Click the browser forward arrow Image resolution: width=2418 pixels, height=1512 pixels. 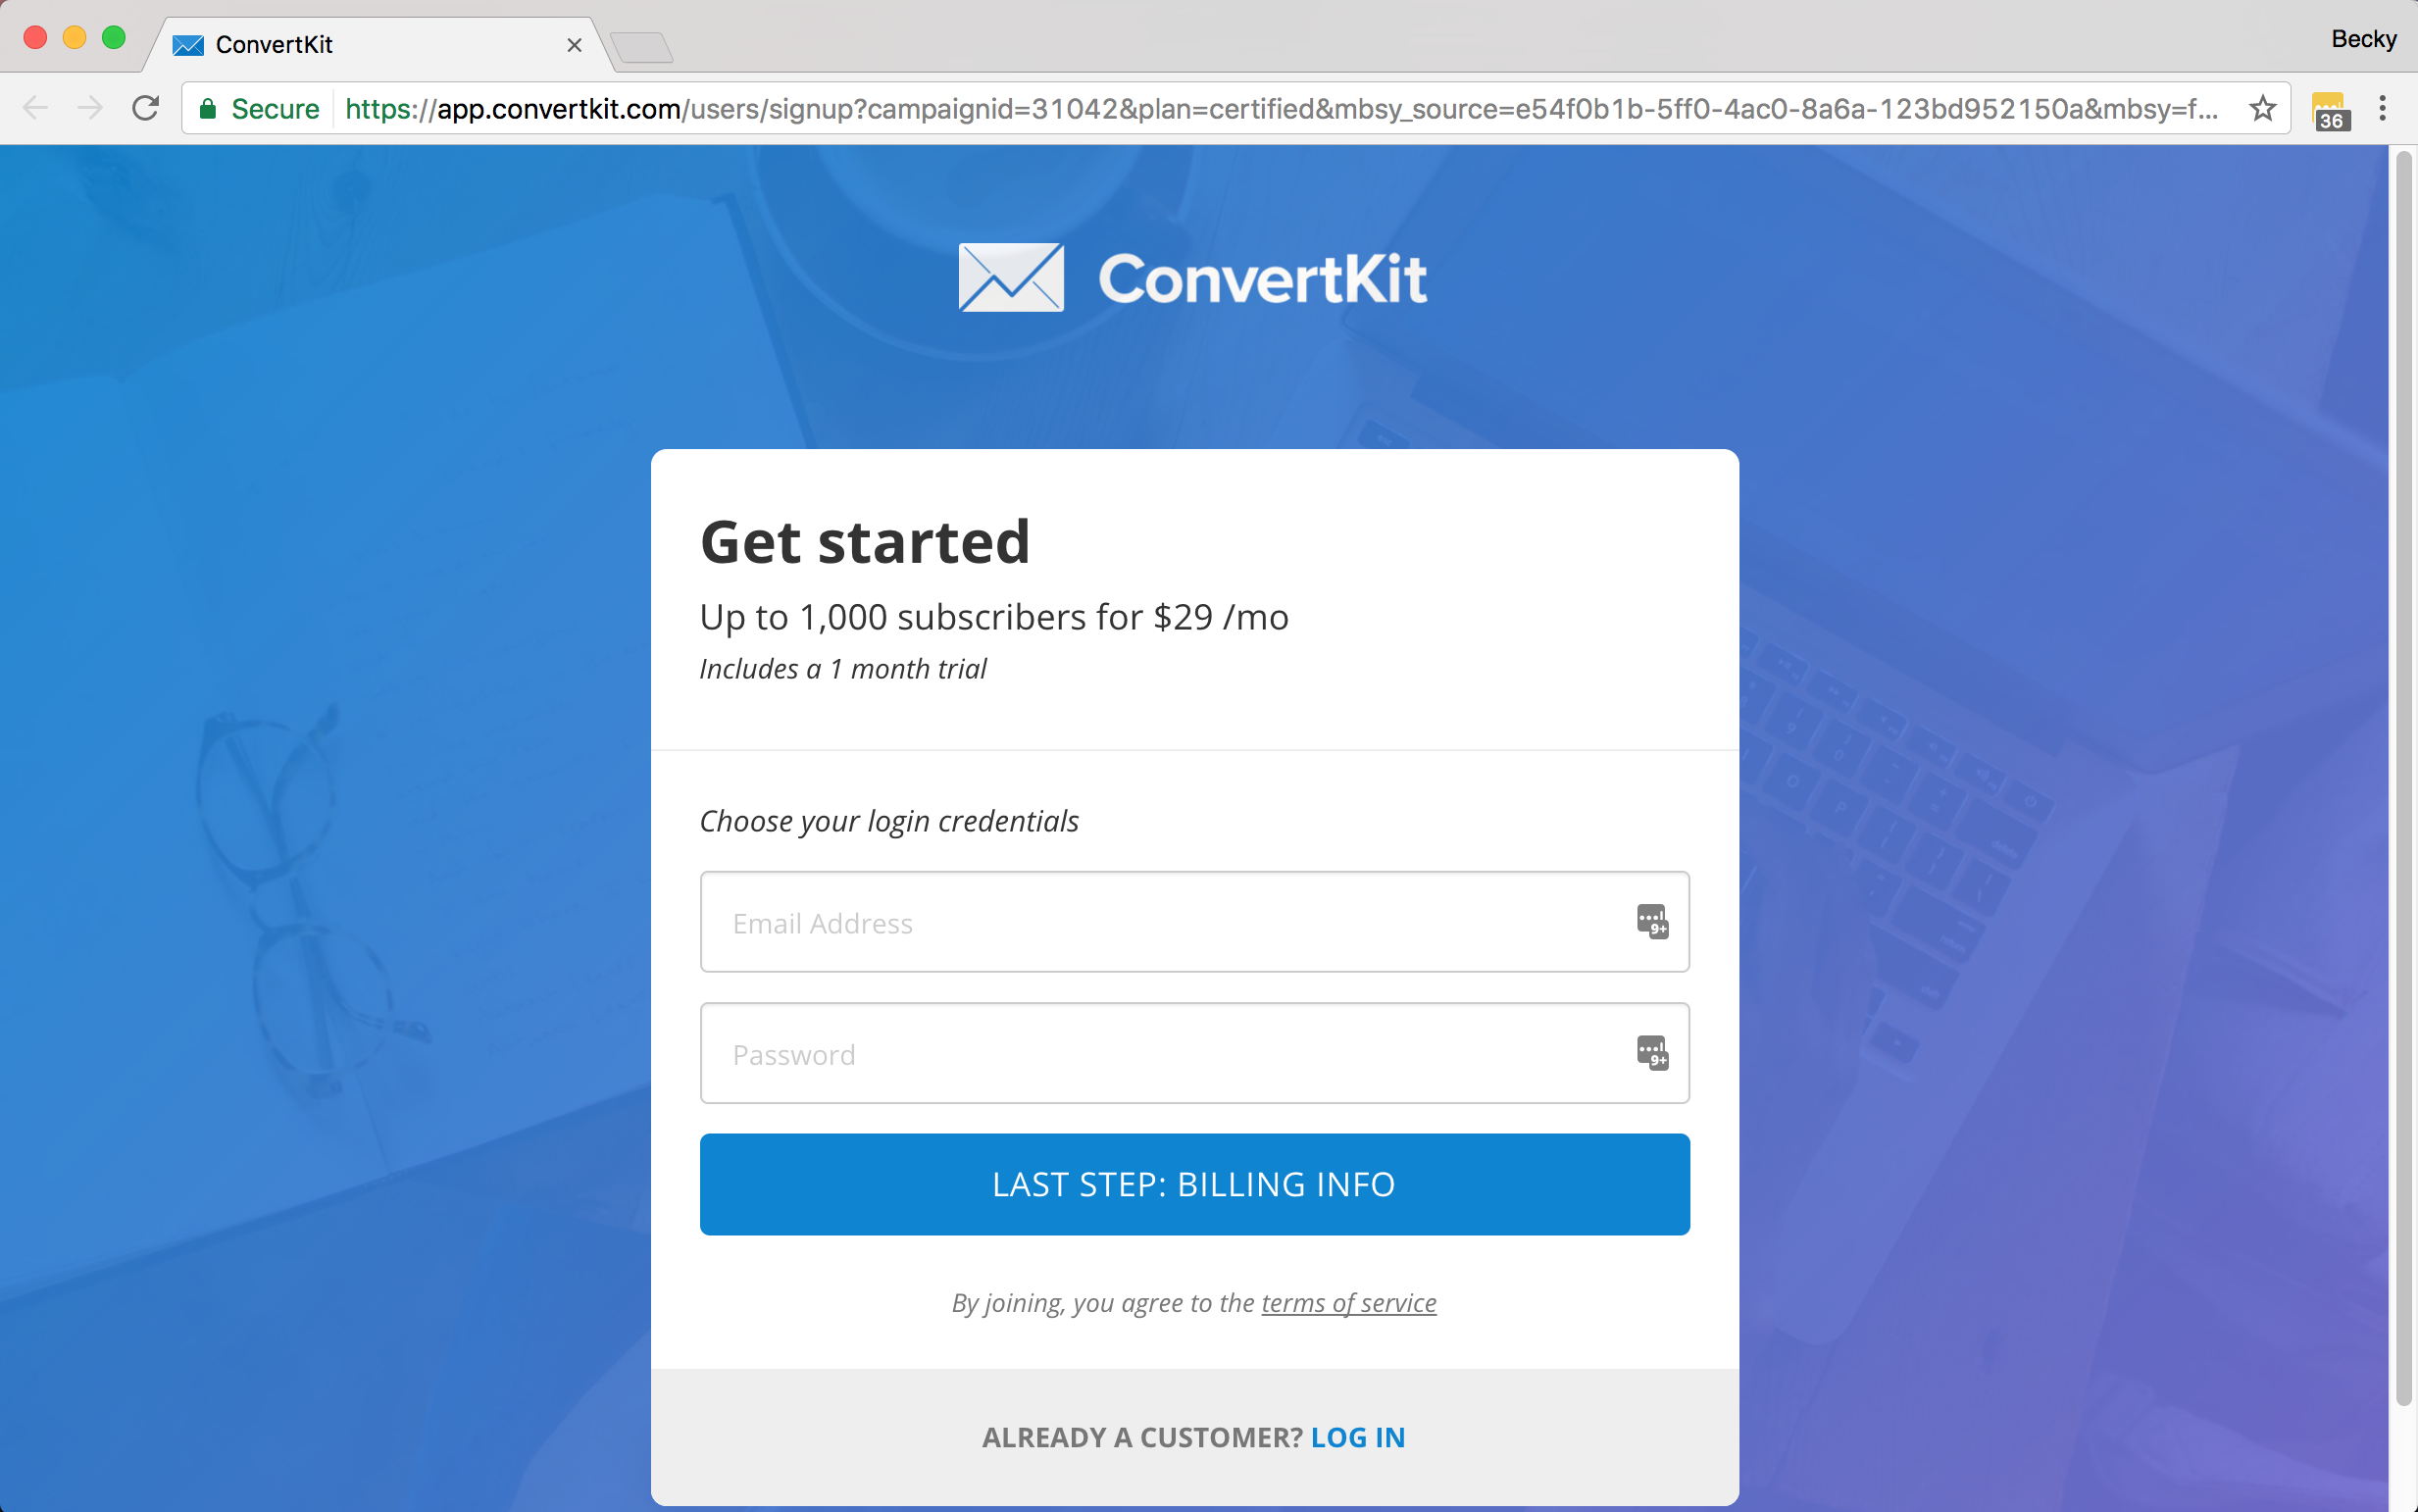[90, 108]
